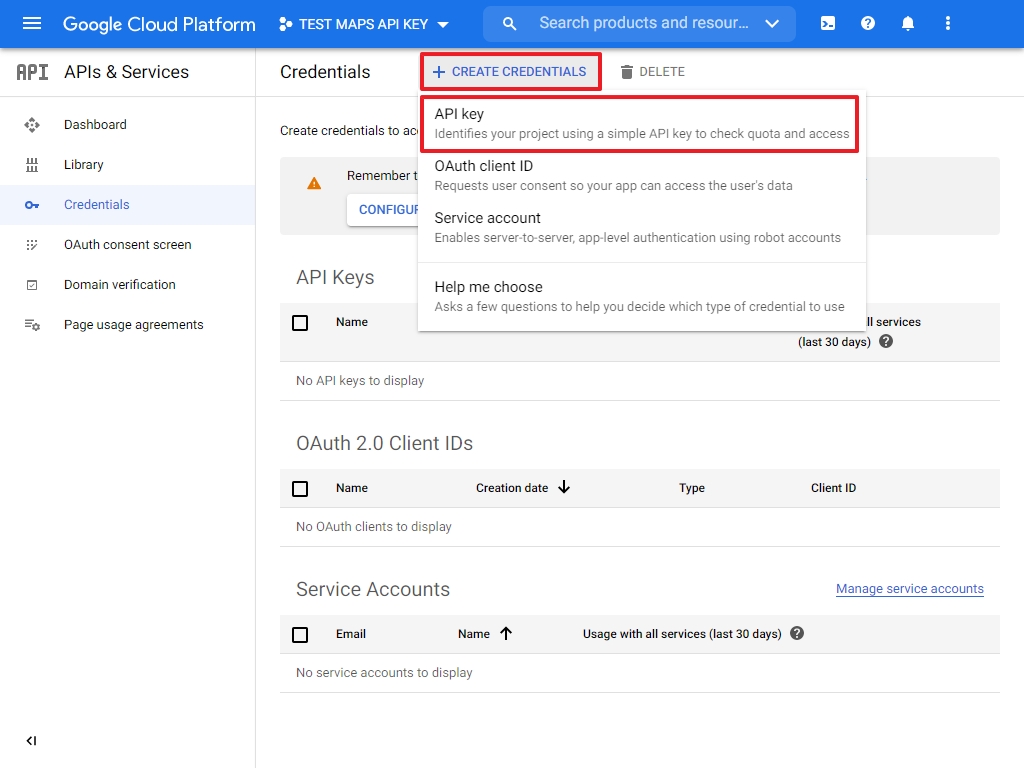Image resolution: width=1024 pixels, height=768 pixels.
Task: Click the API logo icon
Action: pos(32,72)
